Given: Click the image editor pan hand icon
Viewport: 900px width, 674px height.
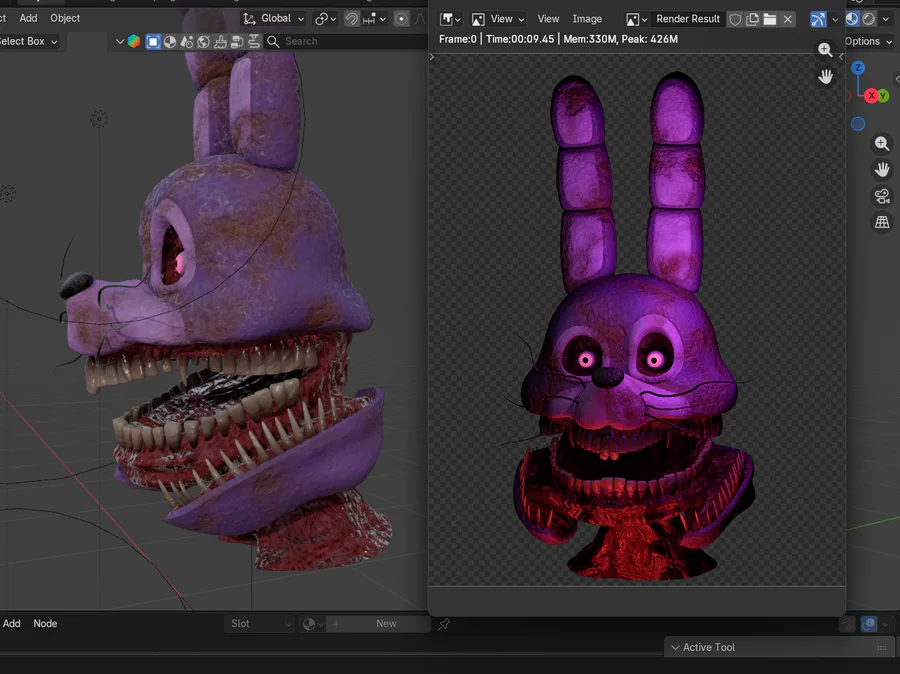Looking at the screenshot, I should 825,76.
